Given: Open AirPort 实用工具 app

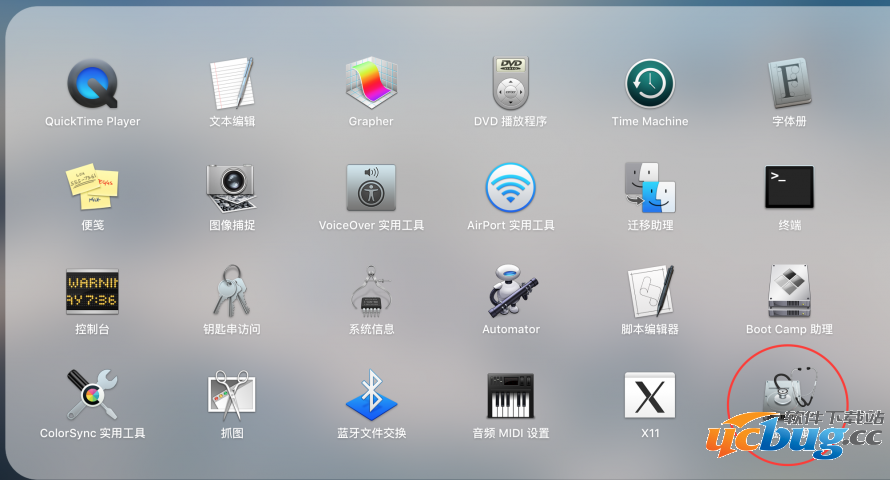Looking at the screenshot, I should tap(511, 188).
